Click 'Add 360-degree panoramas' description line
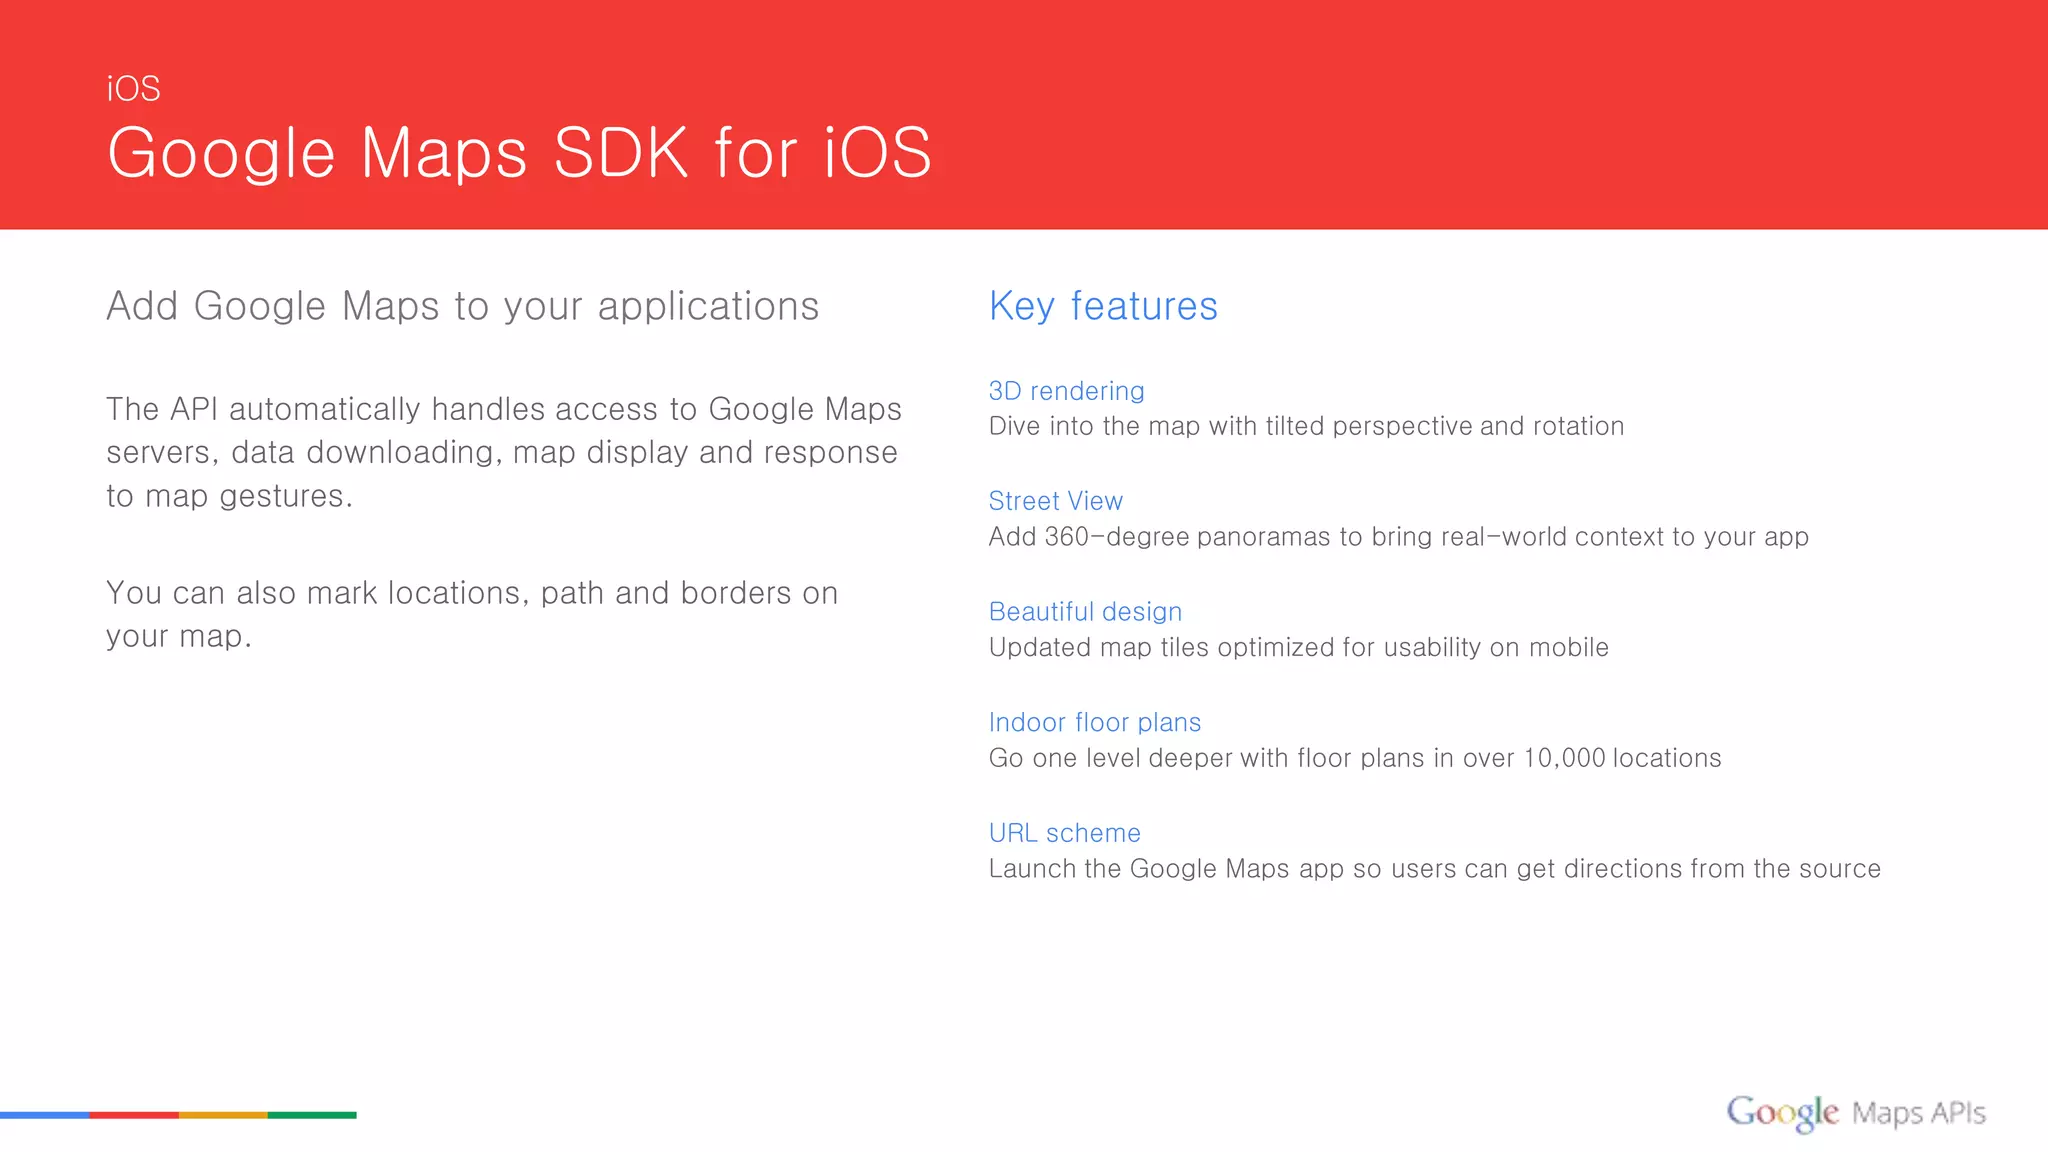The width and height of the screenshot is (2048, 1152). point(1399,538)
